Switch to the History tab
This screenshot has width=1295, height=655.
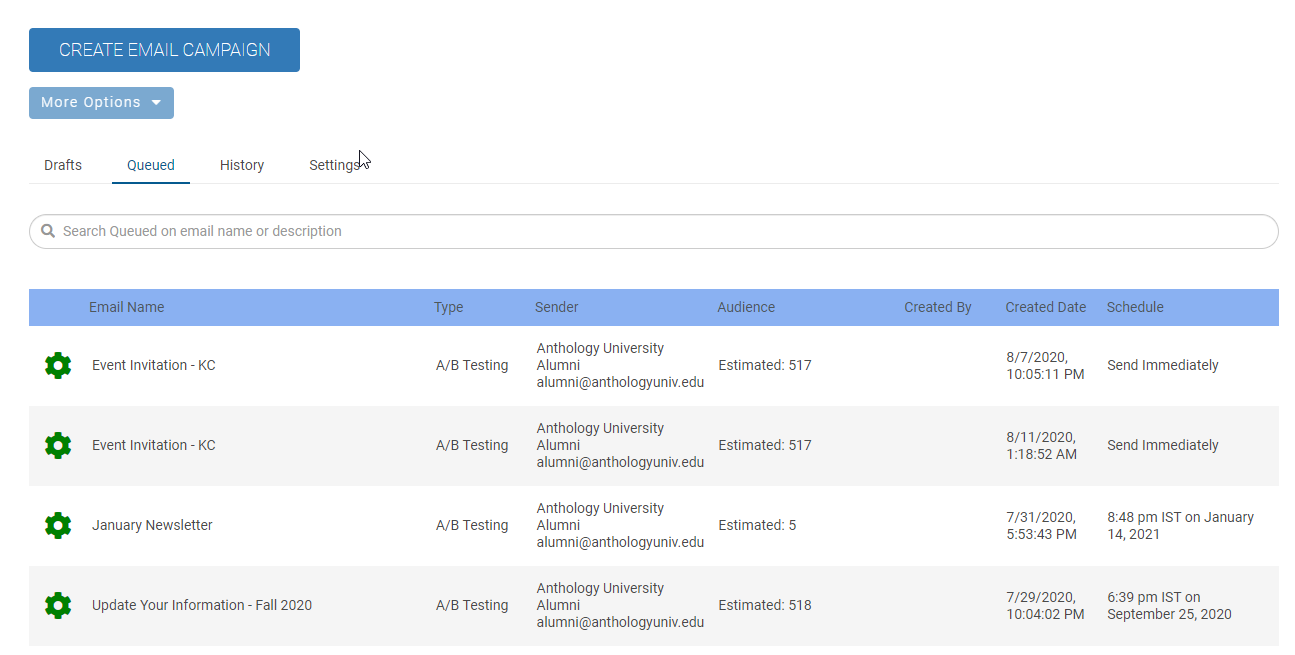click(241, 164)
